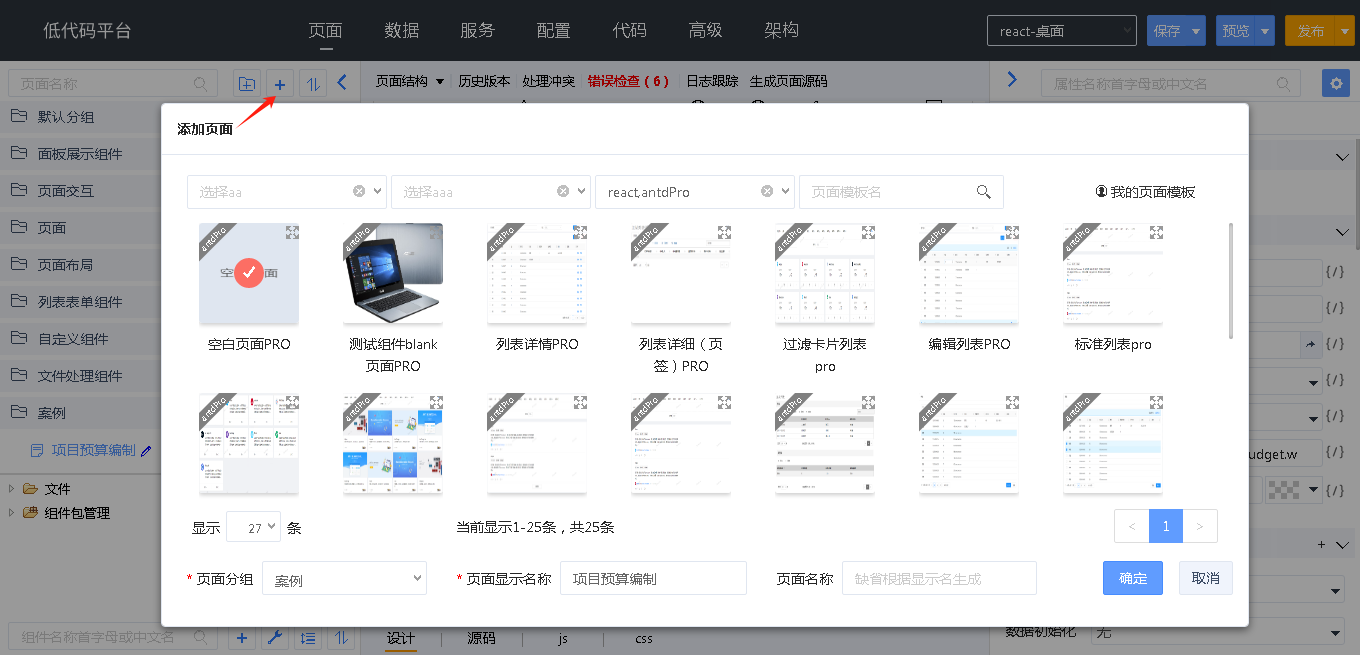Open the 列表表单组件 folder
This screenshot has width=1360, height=655.
tap(80, 302)
